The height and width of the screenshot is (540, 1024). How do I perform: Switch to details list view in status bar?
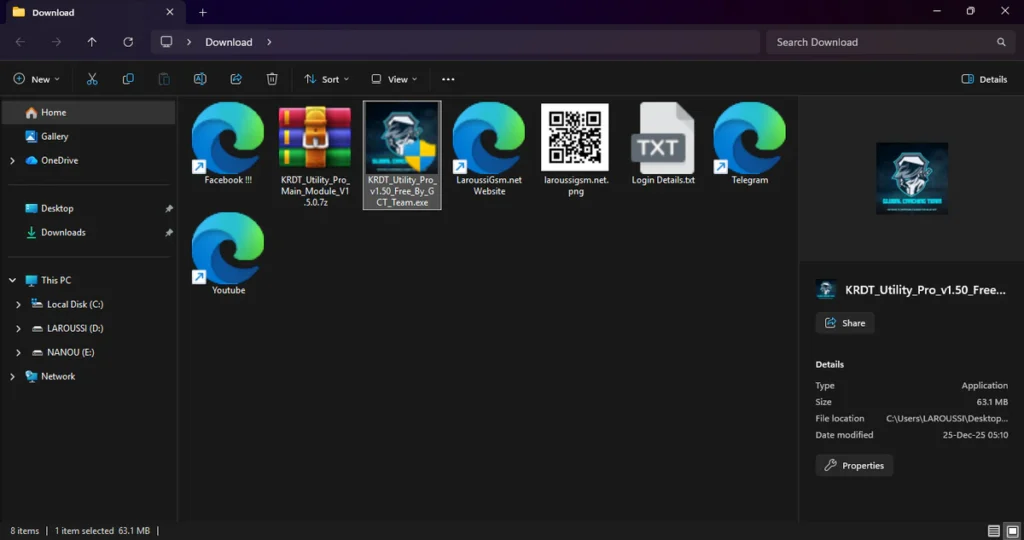click(x=993, y=531)
